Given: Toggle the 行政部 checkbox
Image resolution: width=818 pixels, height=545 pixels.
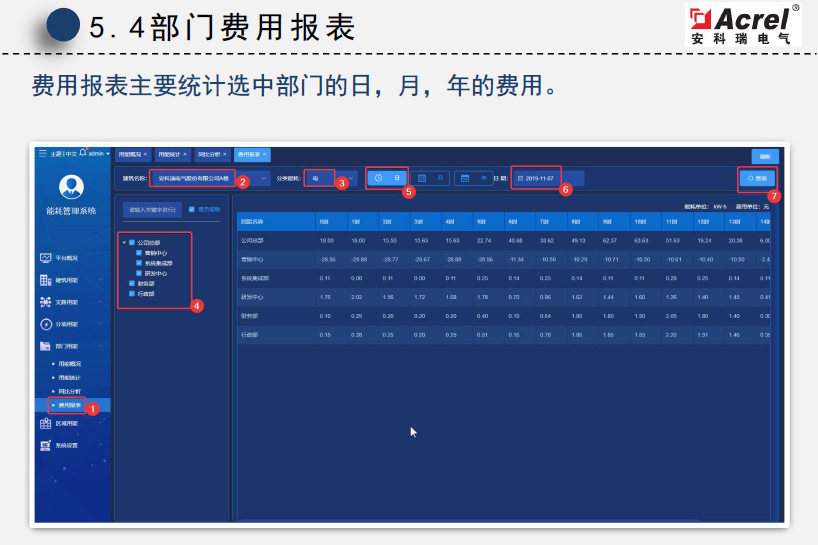Looking at the screenshot, I should tap(132, 294).
